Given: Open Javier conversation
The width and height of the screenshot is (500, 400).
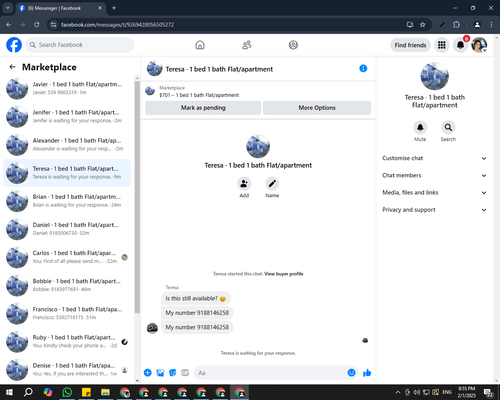Looking at the screenshot, I should pyautogui.click(x=67, y=88).
